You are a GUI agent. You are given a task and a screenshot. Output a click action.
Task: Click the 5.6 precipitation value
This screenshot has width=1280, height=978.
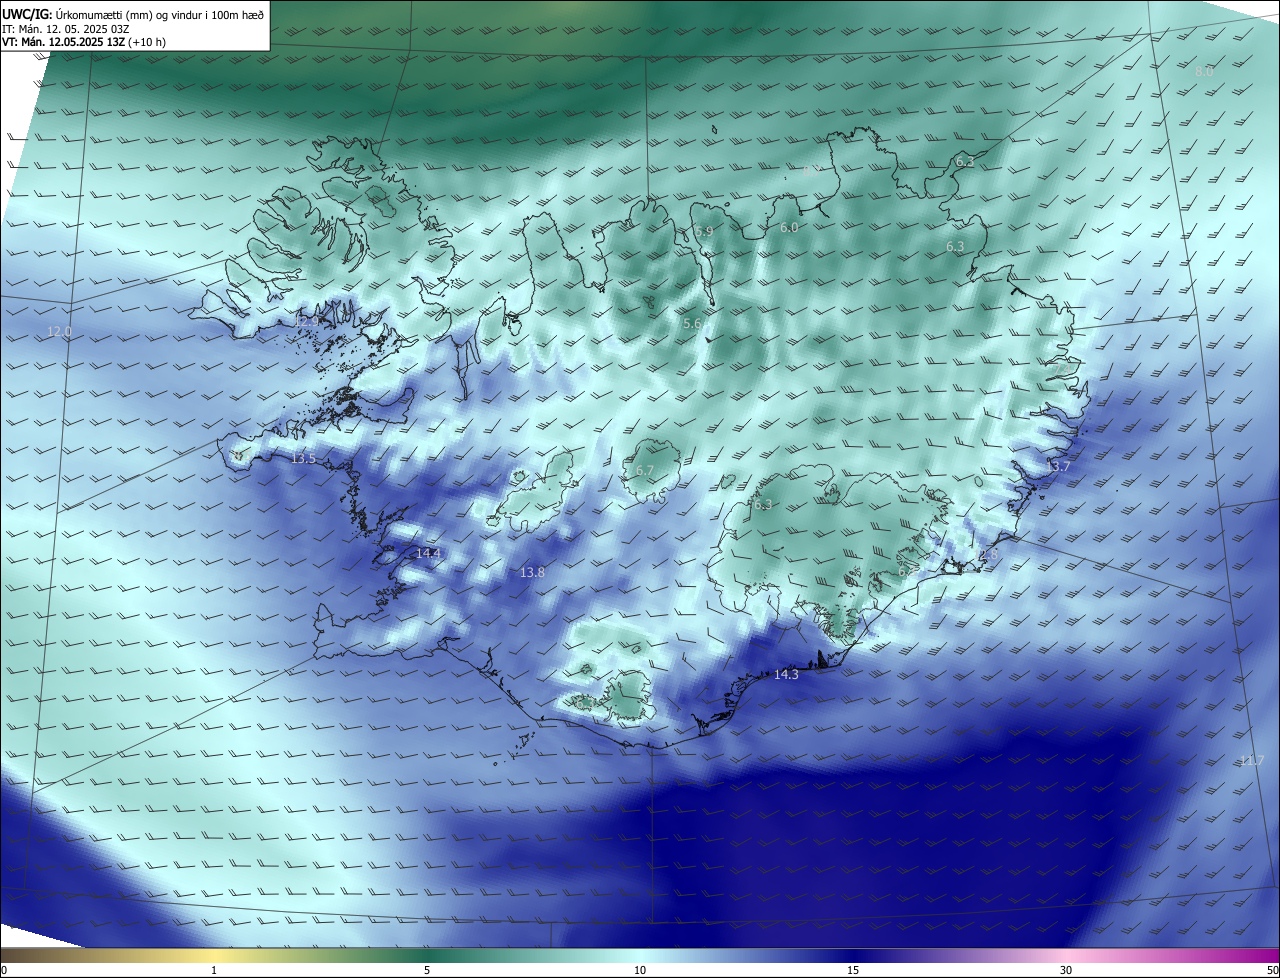click(692, 324)
